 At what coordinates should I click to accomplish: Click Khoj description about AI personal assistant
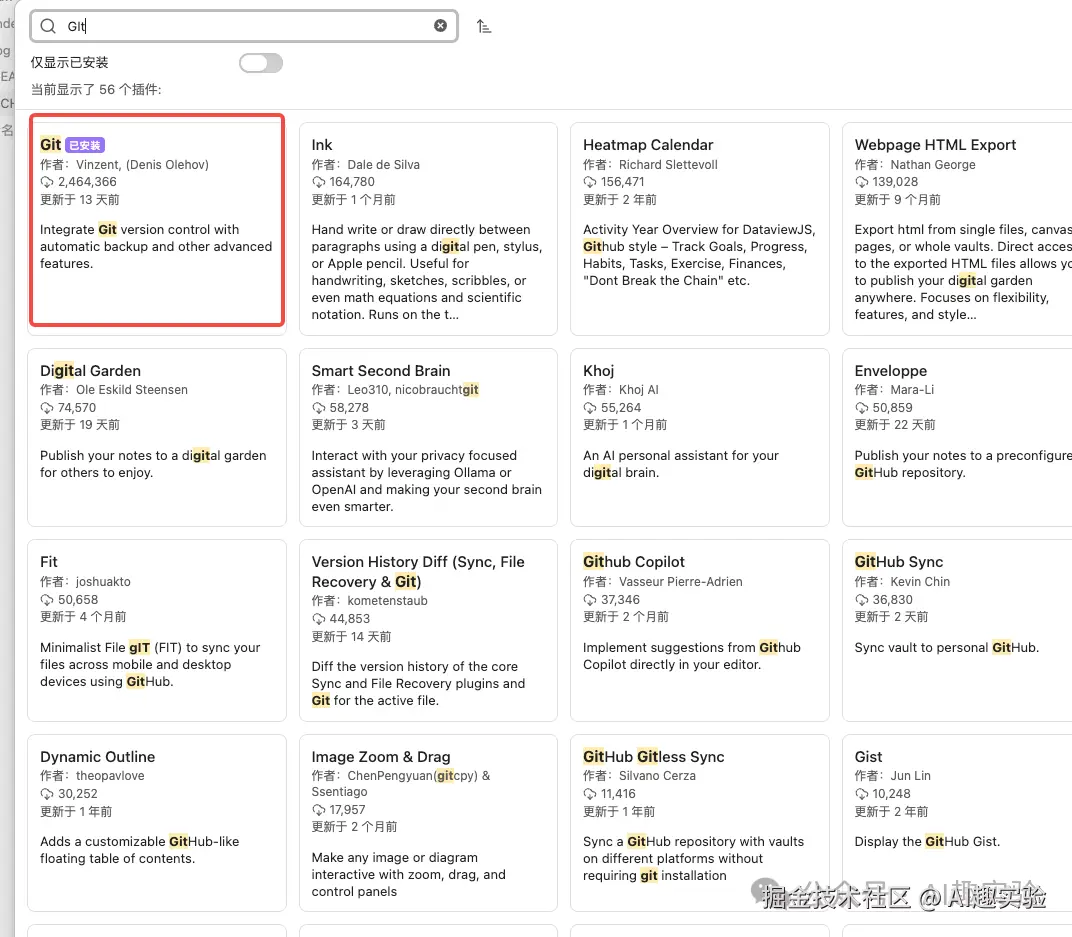point(680,464)
